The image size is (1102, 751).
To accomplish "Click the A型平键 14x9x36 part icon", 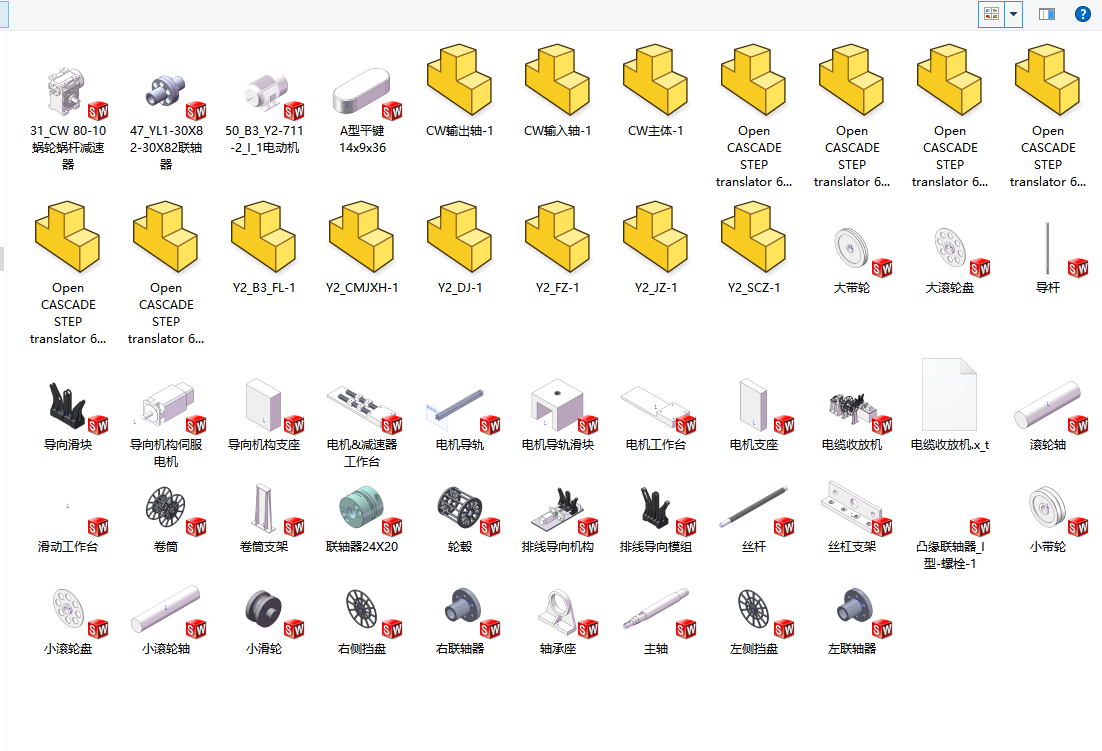I will pos(362,92).
